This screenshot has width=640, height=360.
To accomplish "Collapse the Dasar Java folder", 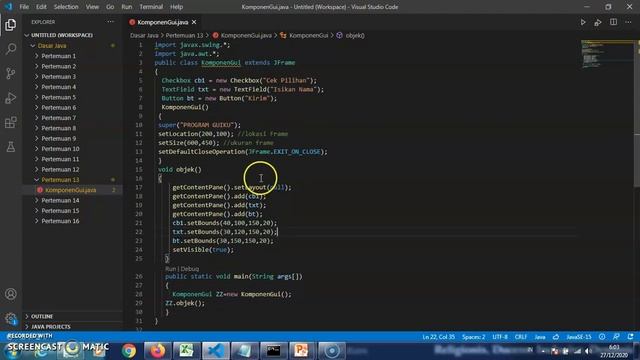I will [52, 46].
